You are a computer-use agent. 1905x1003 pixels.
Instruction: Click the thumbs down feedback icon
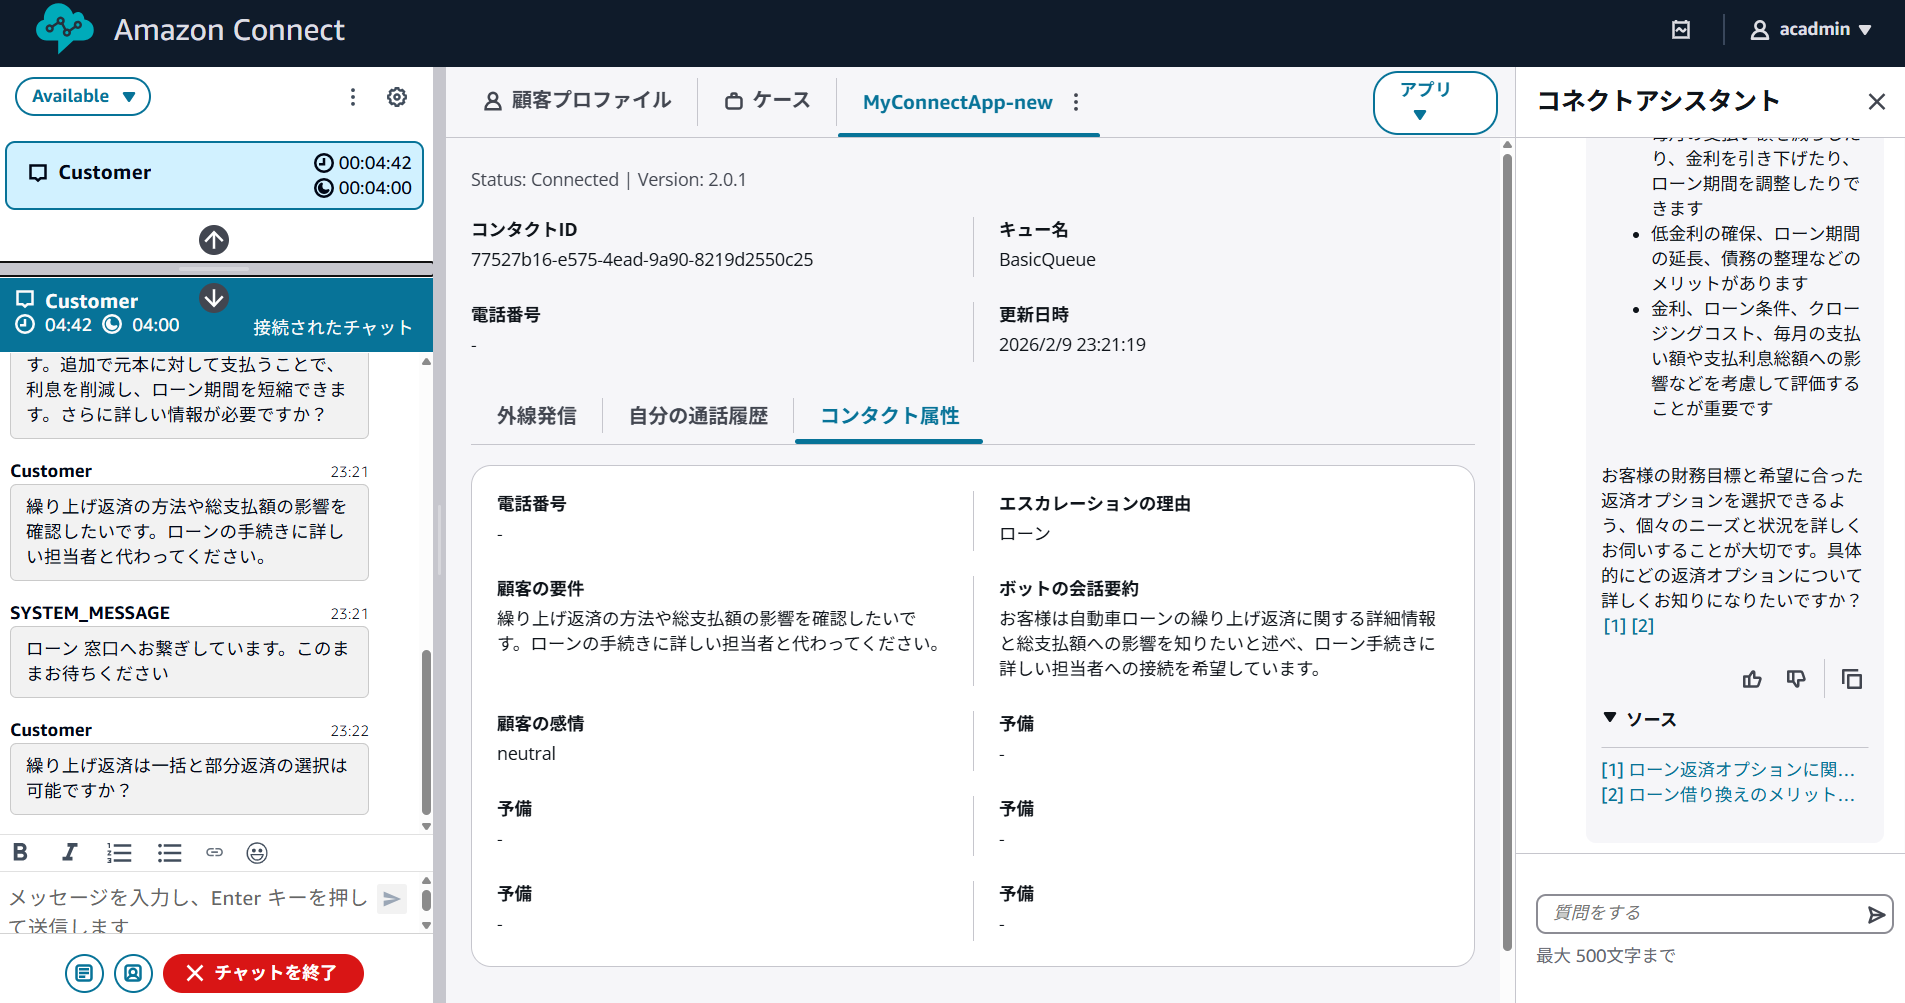(1796, 679)
